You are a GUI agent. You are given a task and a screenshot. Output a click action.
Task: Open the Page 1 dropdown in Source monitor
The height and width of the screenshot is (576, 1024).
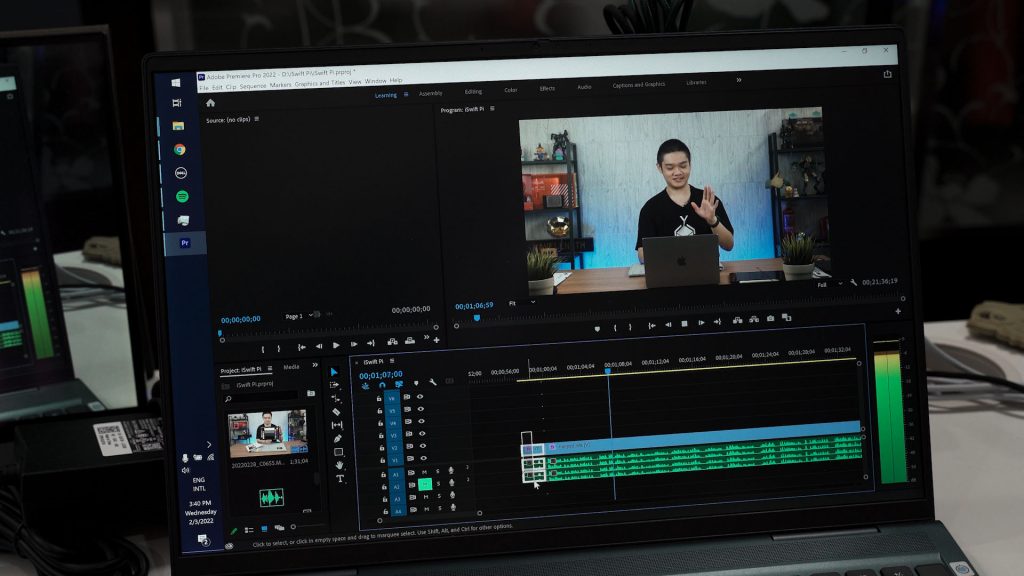[x=300, y=316]
